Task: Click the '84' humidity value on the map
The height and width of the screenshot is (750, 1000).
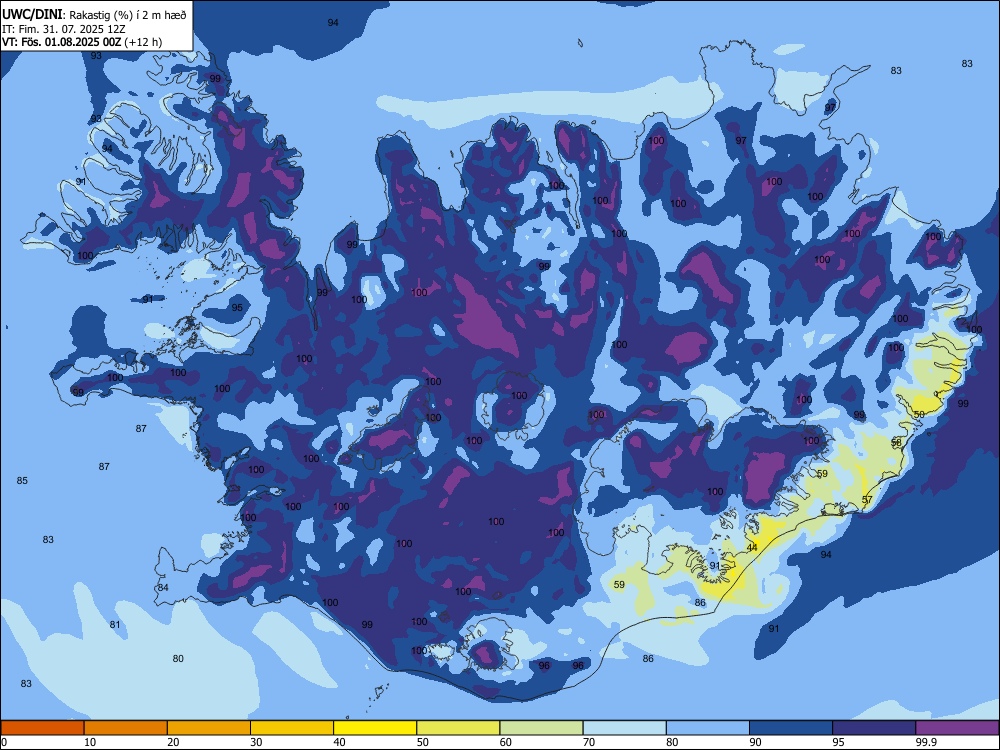Action: pos(163,587)
